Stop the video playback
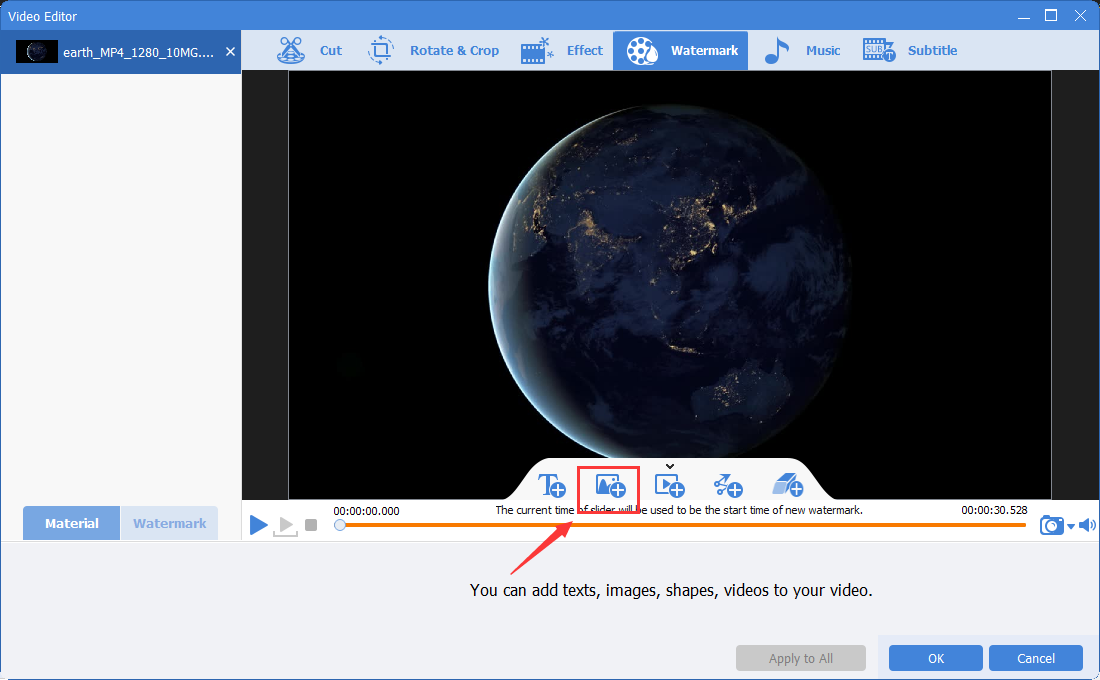 [311, 525]
